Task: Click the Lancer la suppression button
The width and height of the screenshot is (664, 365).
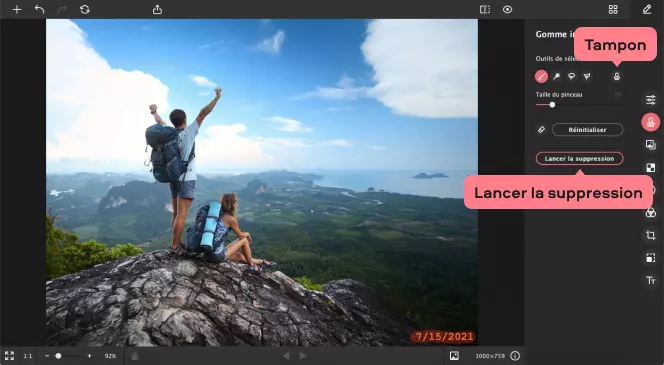Action: click(579, 158)
